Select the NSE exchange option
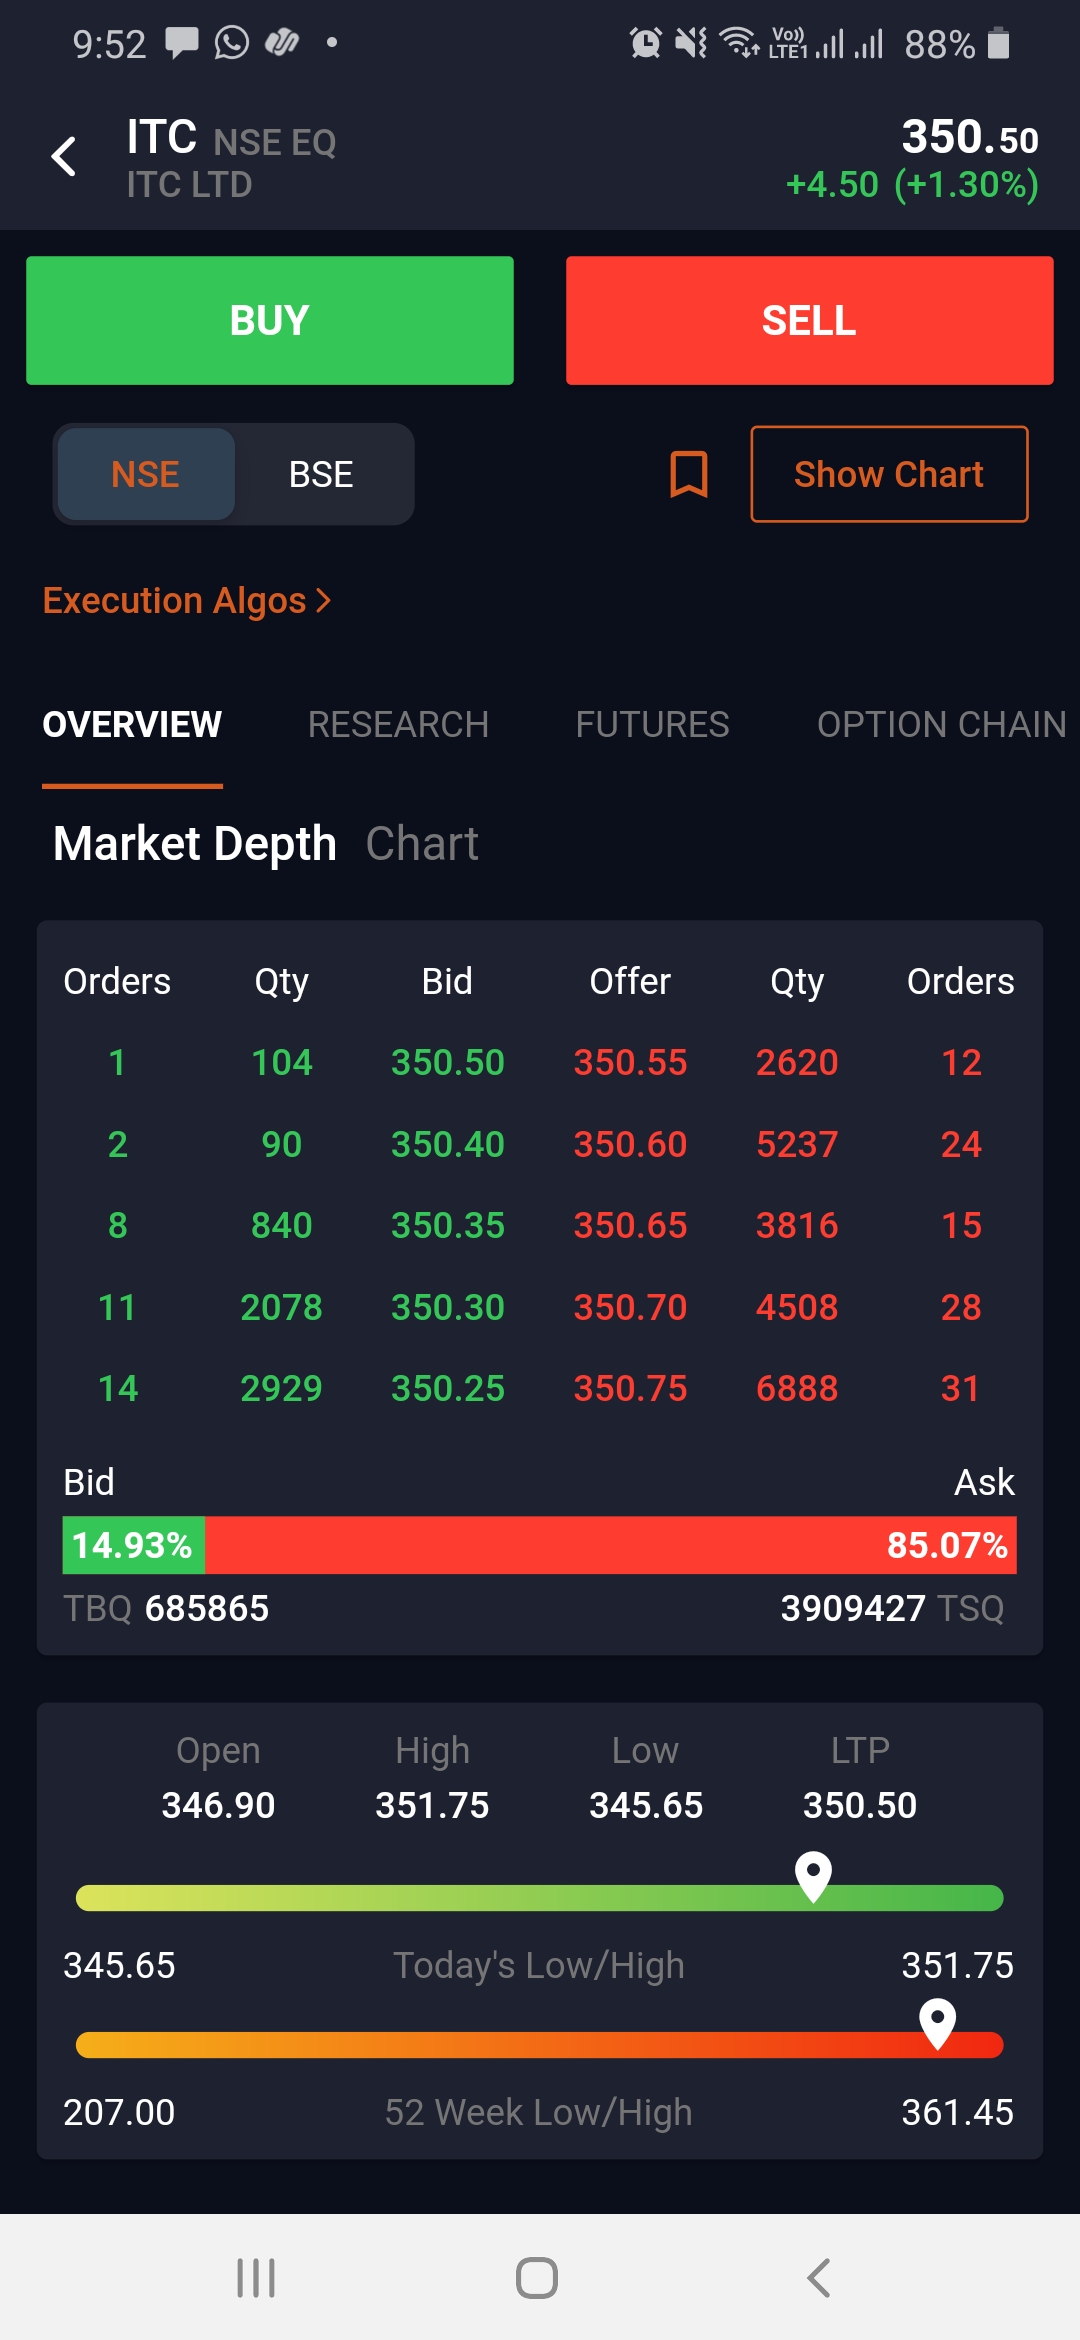 coord(146,474)
